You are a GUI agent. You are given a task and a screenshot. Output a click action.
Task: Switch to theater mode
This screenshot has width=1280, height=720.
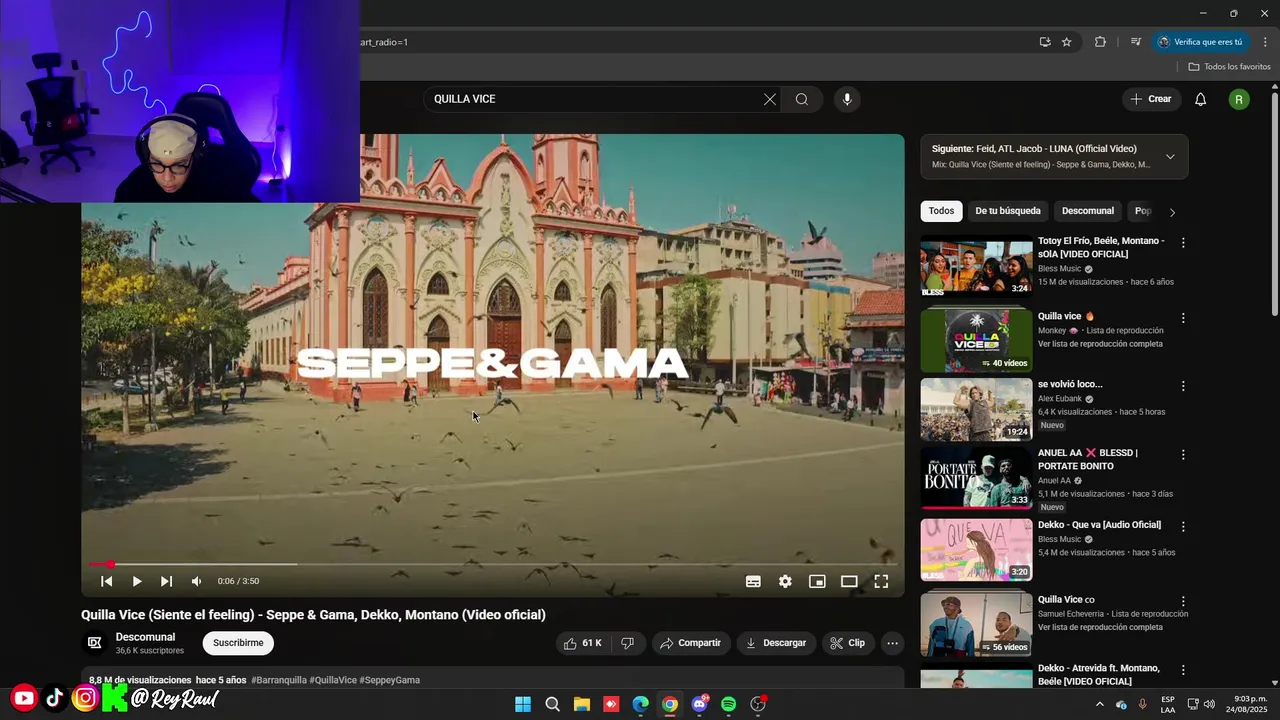coord(849,581)
